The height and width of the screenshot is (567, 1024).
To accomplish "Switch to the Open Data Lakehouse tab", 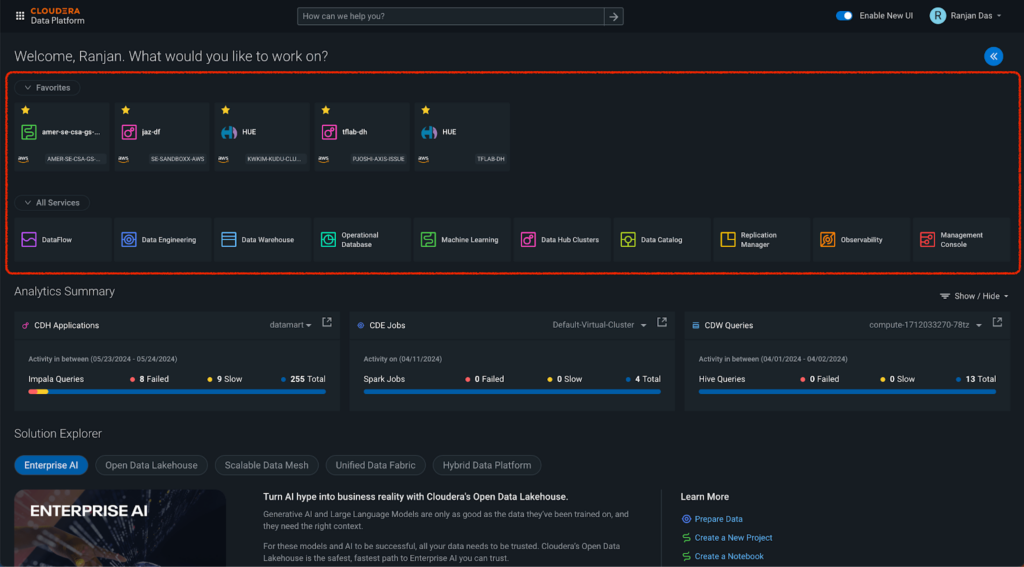I will (152, 465).
